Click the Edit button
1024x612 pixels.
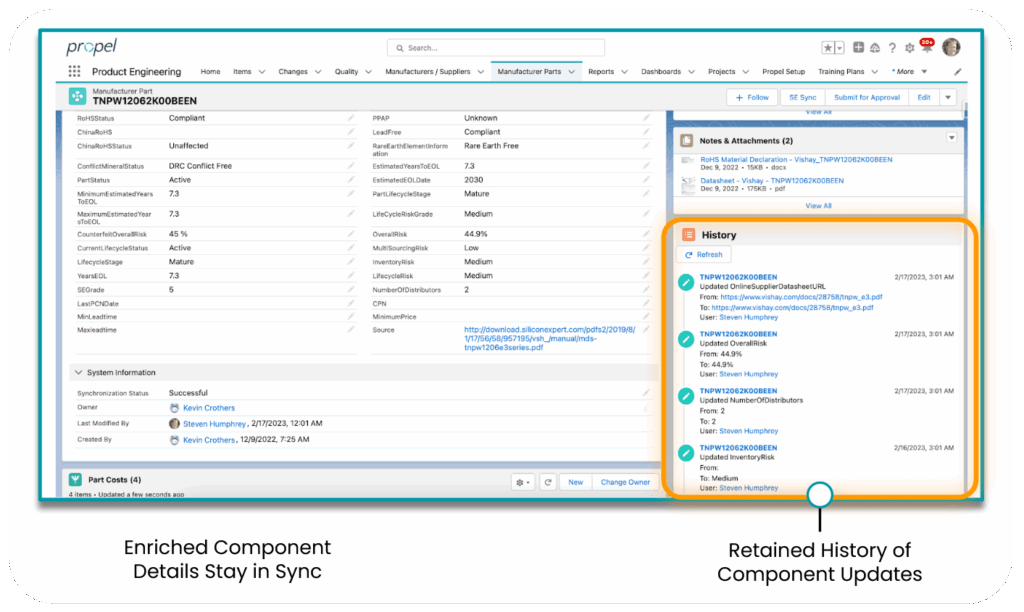pos(923,97)
